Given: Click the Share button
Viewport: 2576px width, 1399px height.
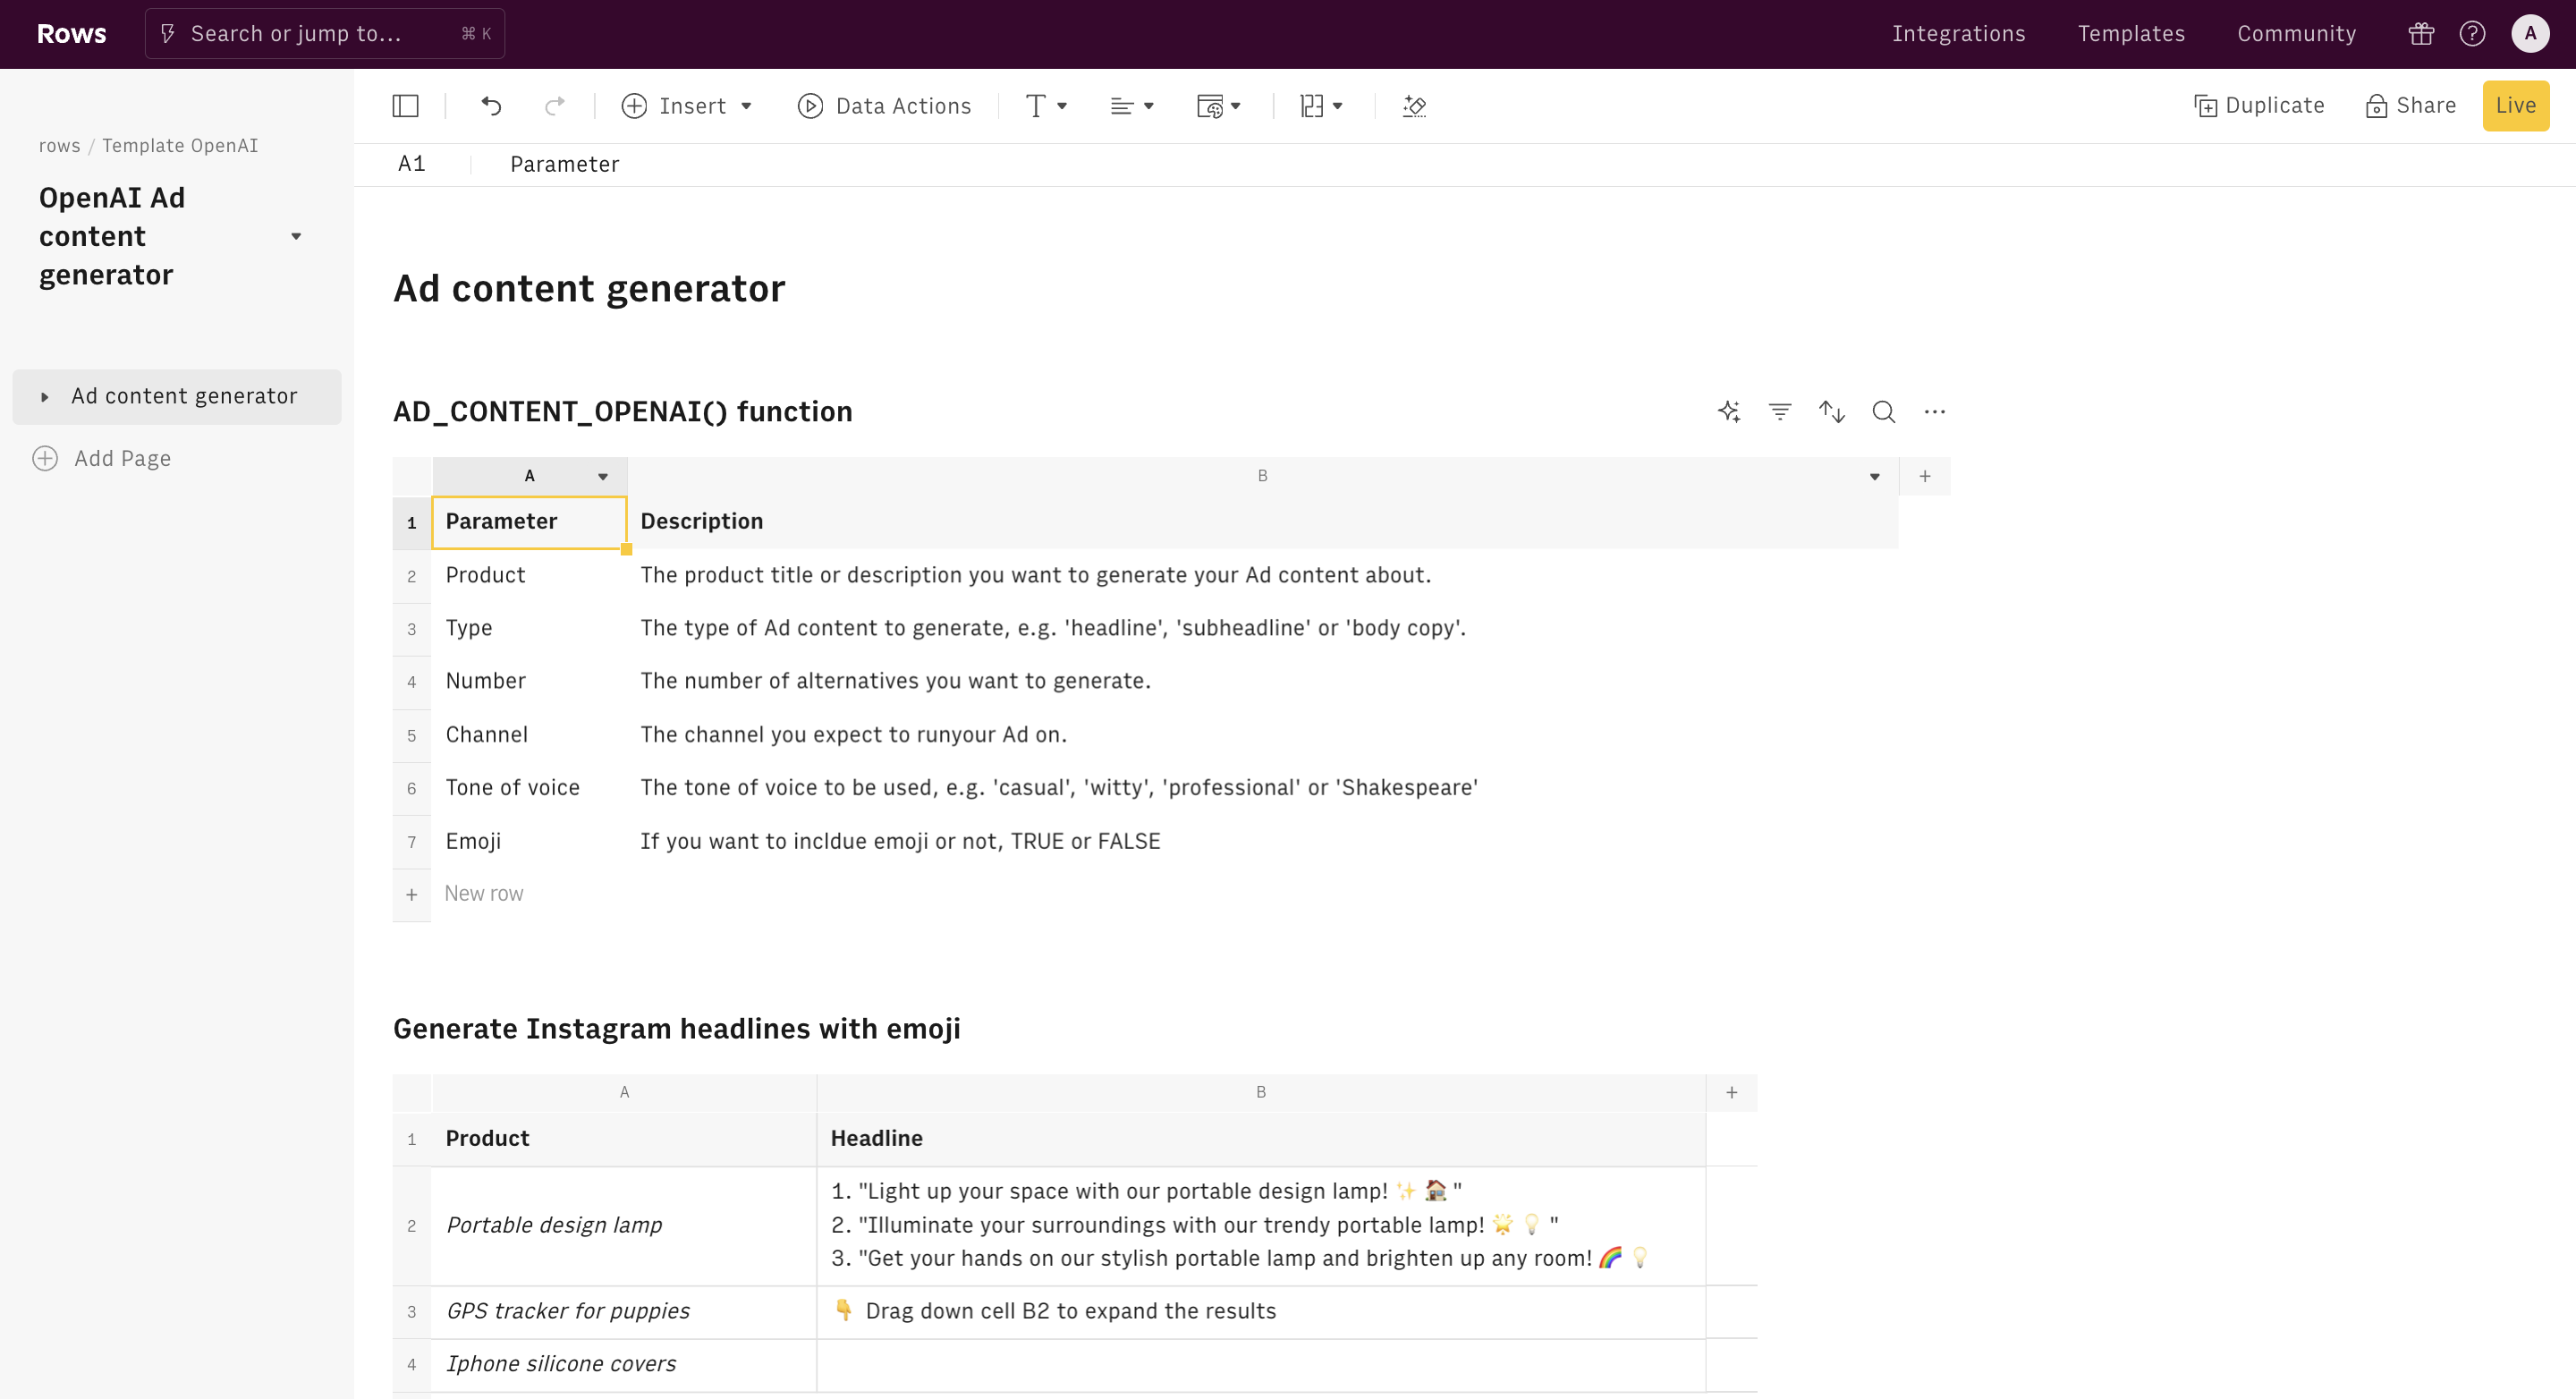Looking at the screenshot, I should 2410,106.
